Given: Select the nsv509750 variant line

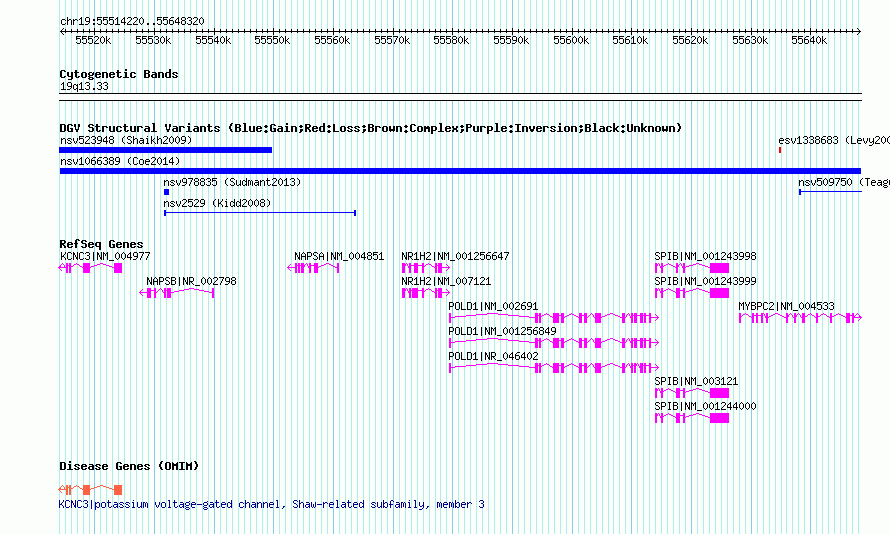Looking at the screenshot, I should (x=830, y=192).
